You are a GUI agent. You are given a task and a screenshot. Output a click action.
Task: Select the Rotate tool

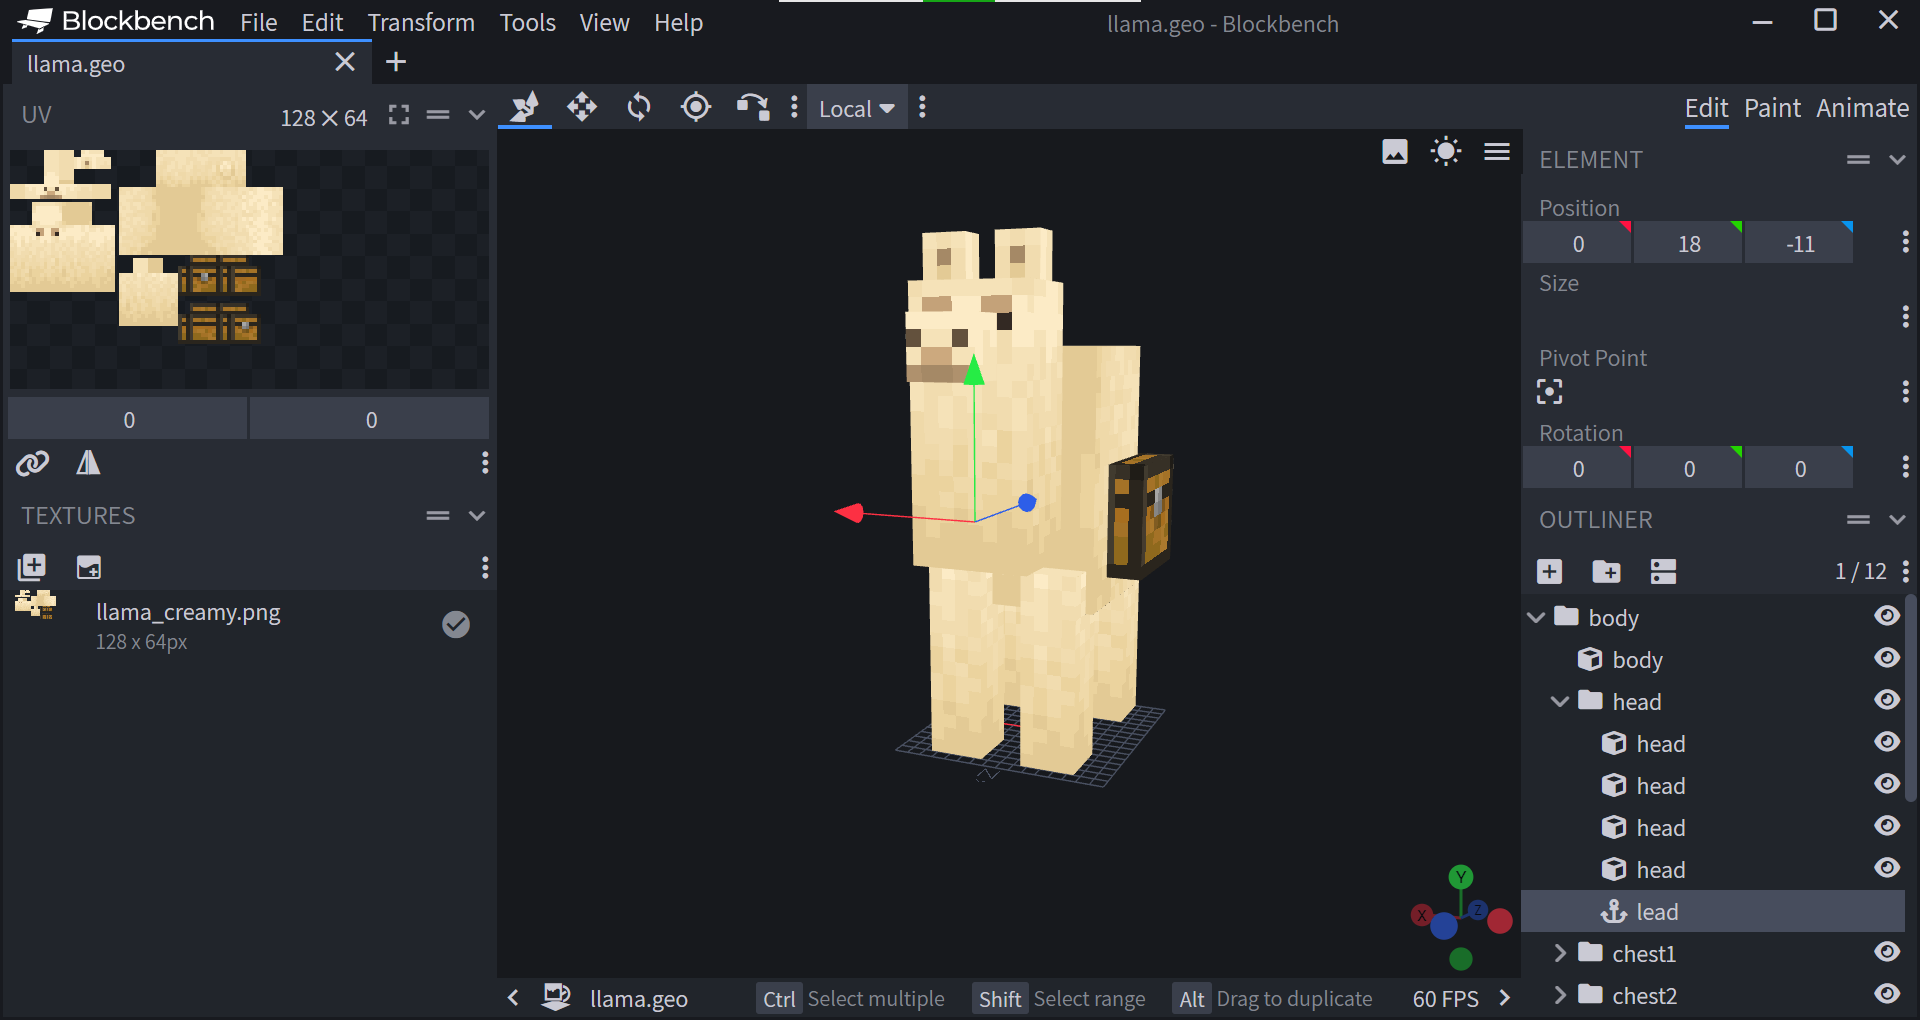tap(639, 107)
